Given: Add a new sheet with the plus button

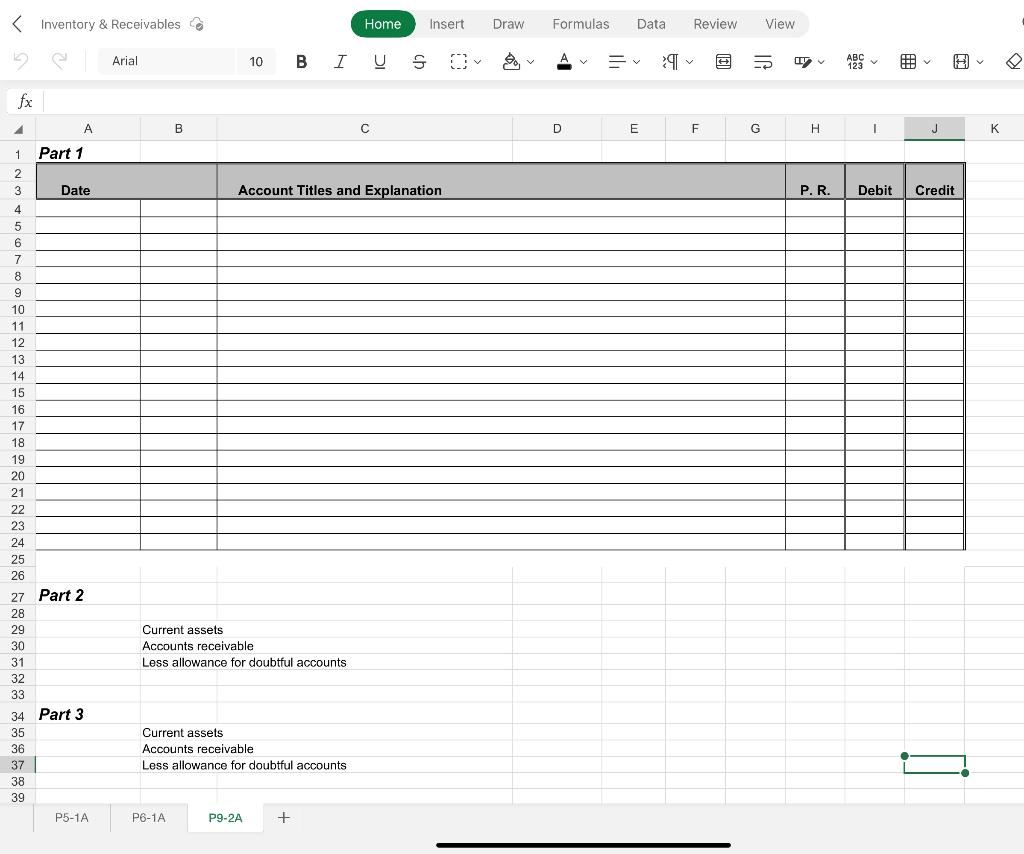Looking at the screenshot, I should tap(283, 817).
